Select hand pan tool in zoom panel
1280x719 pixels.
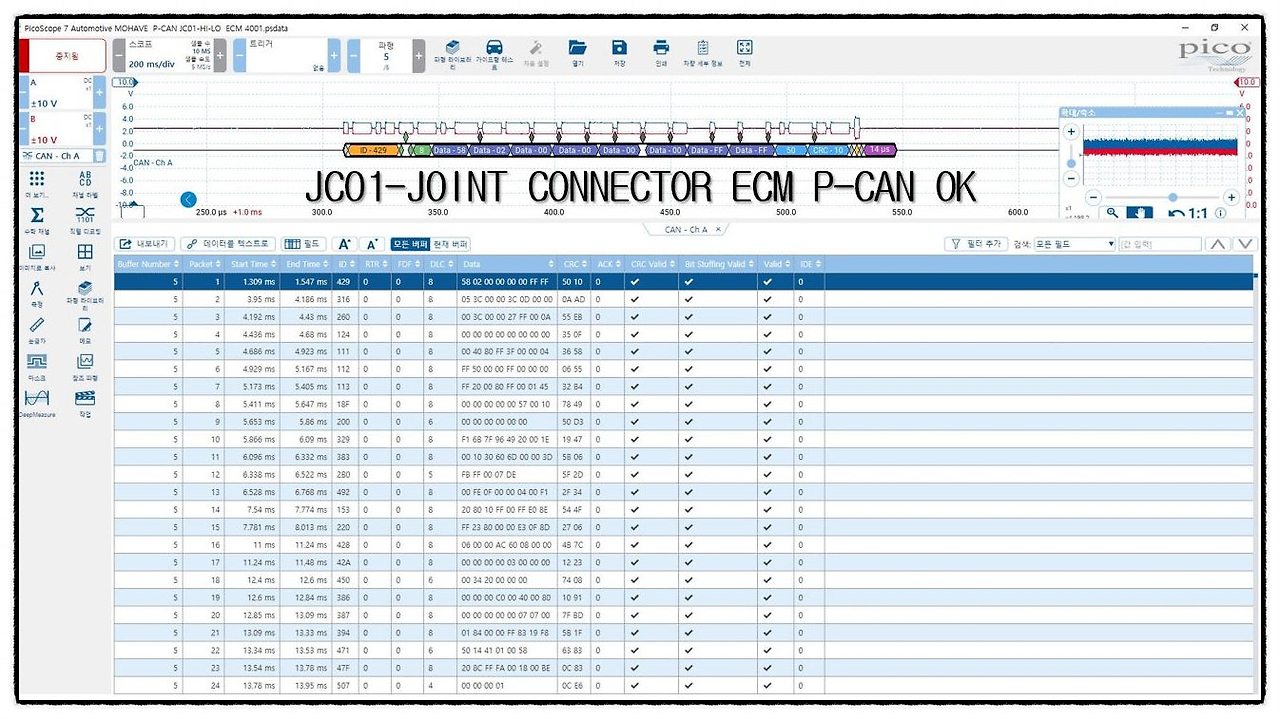coord(1140,213)
